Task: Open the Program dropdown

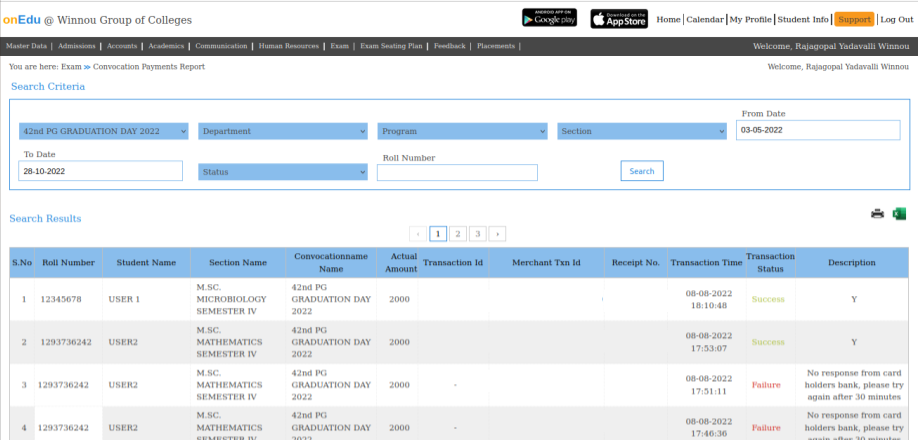Action: point(462,131)
